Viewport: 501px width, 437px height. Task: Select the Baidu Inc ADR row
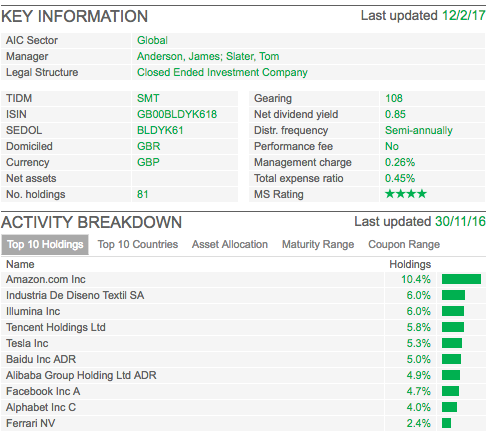(x=243, y=359)
